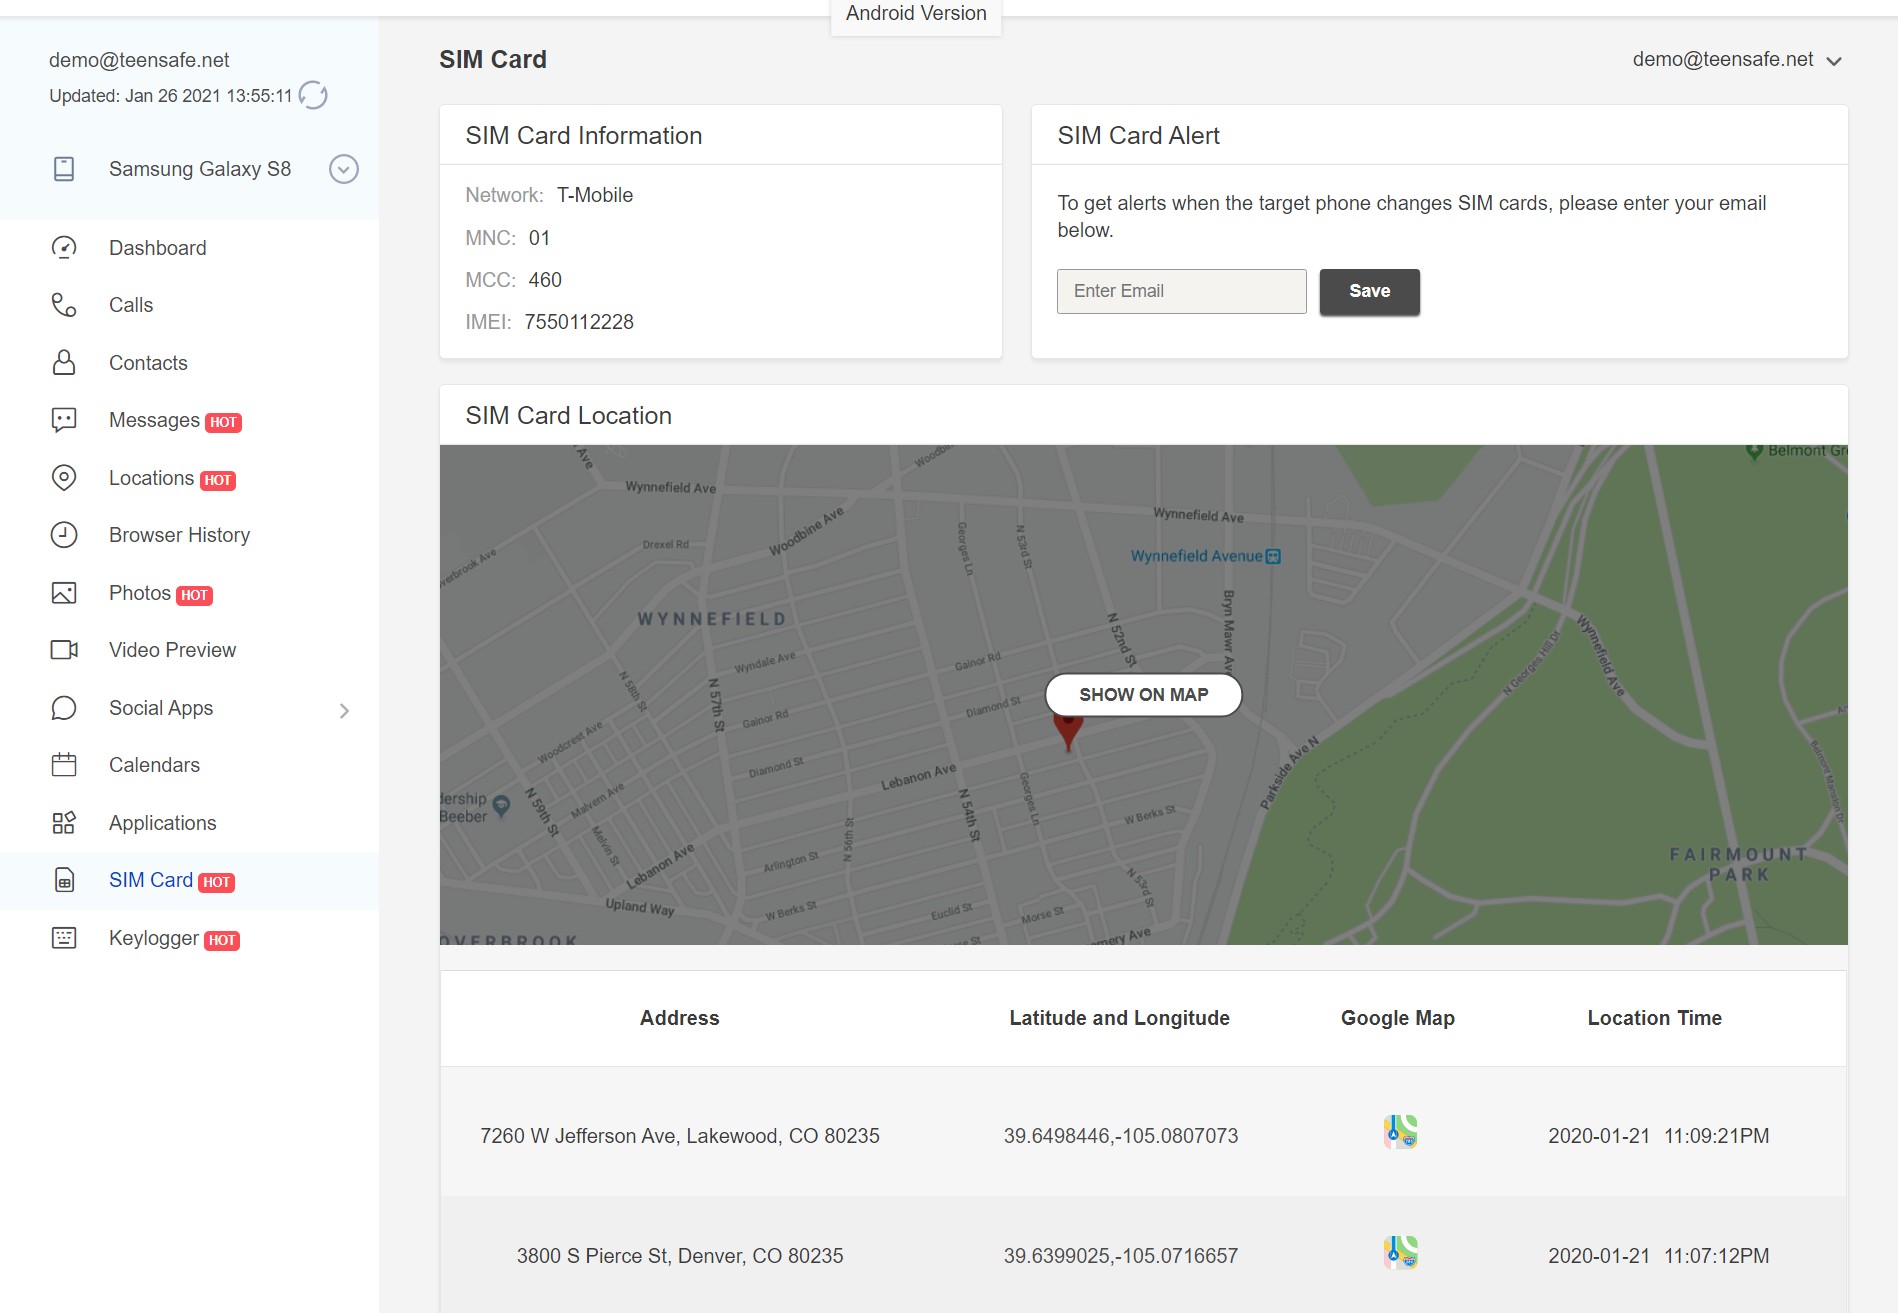Click the Google Map column header
This screenshot has width=1898, height=1313.
pos(1398,1018)
